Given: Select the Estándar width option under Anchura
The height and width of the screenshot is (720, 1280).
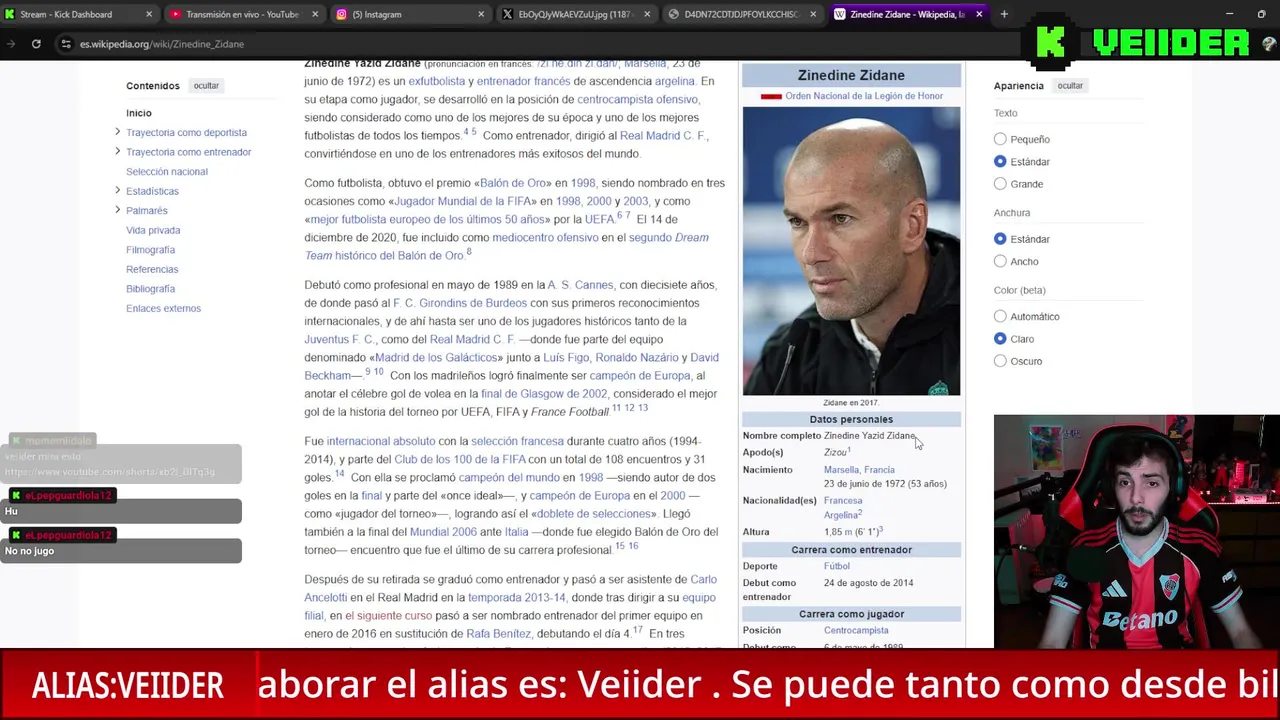Looking at the screenshot, I should click(x=1000, y=239).
